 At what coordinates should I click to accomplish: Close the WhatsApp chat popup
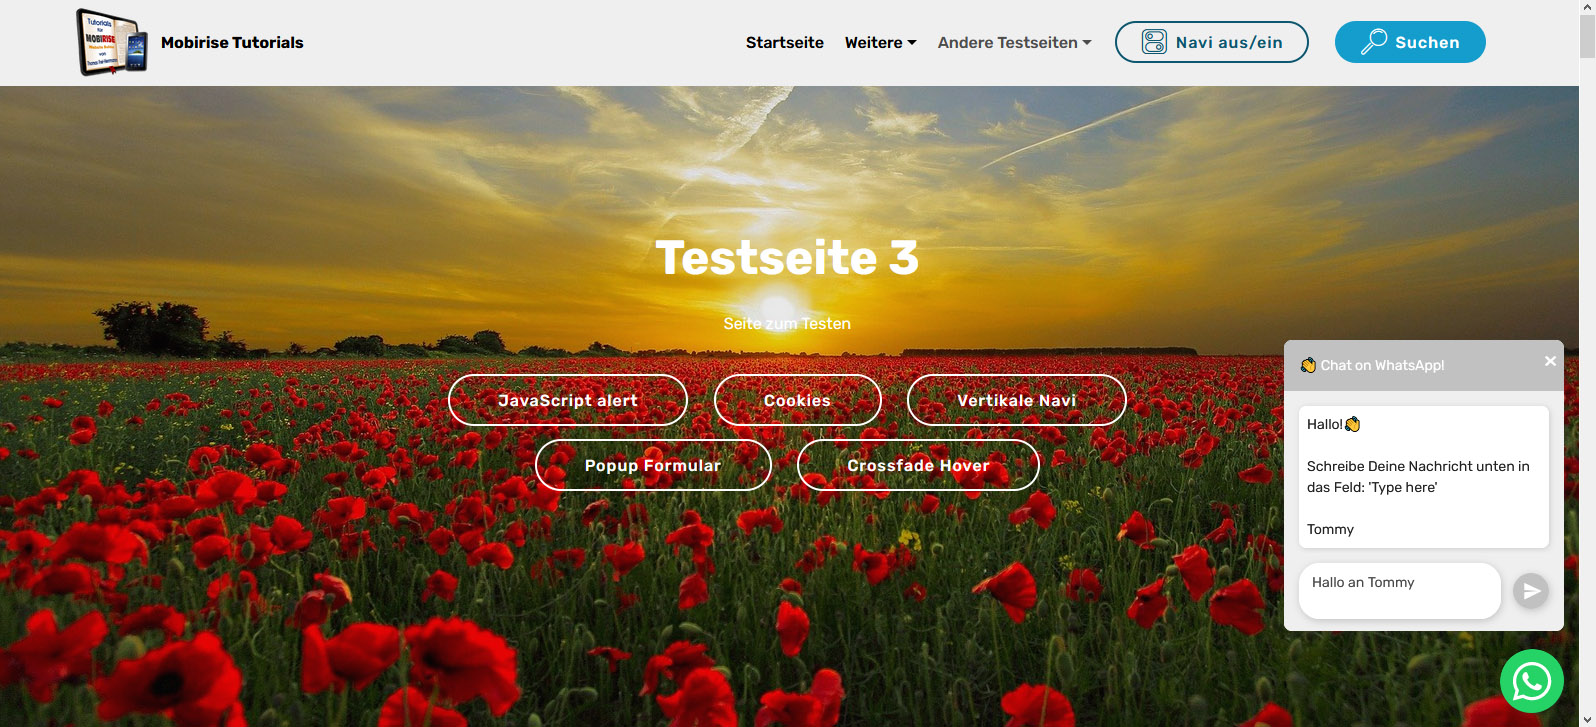(1550, 361)
